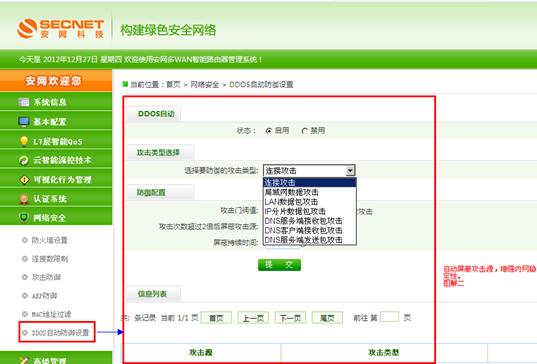537x364 pixels.
Task: Click the badge icon beside 认证系统
Action: pyautogui.click(x=24, y=199)
